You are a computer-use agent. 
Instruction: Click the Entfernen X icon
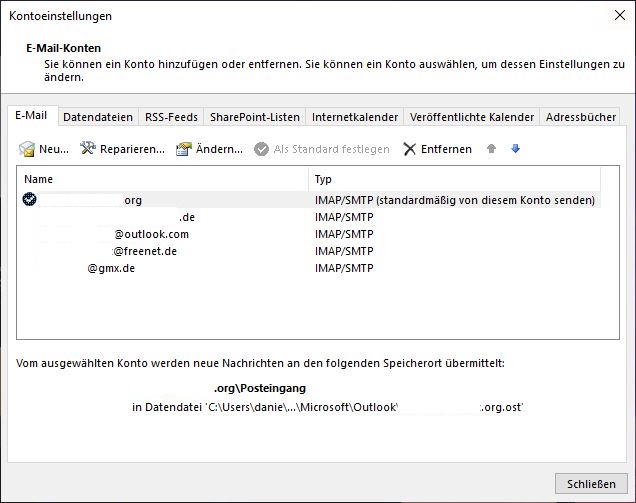410,149
